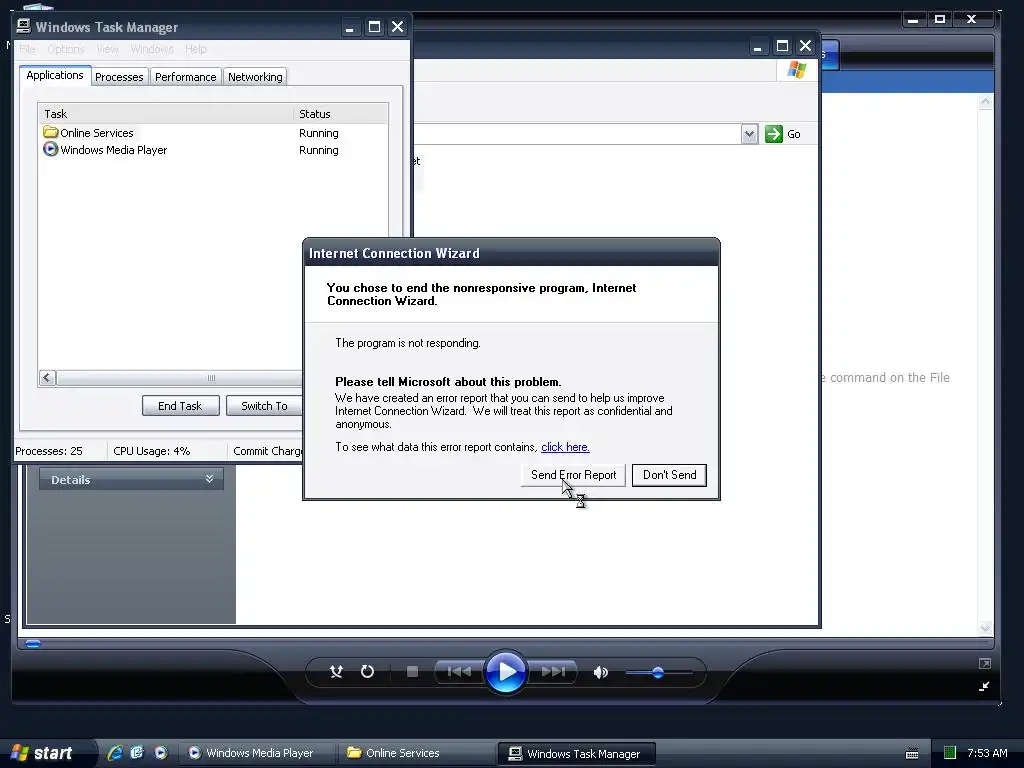Image resolution: width=1024 pixels, height=768 pixels.
Task: Select the Windows Media Player task row
Action: tap(213, 150)
